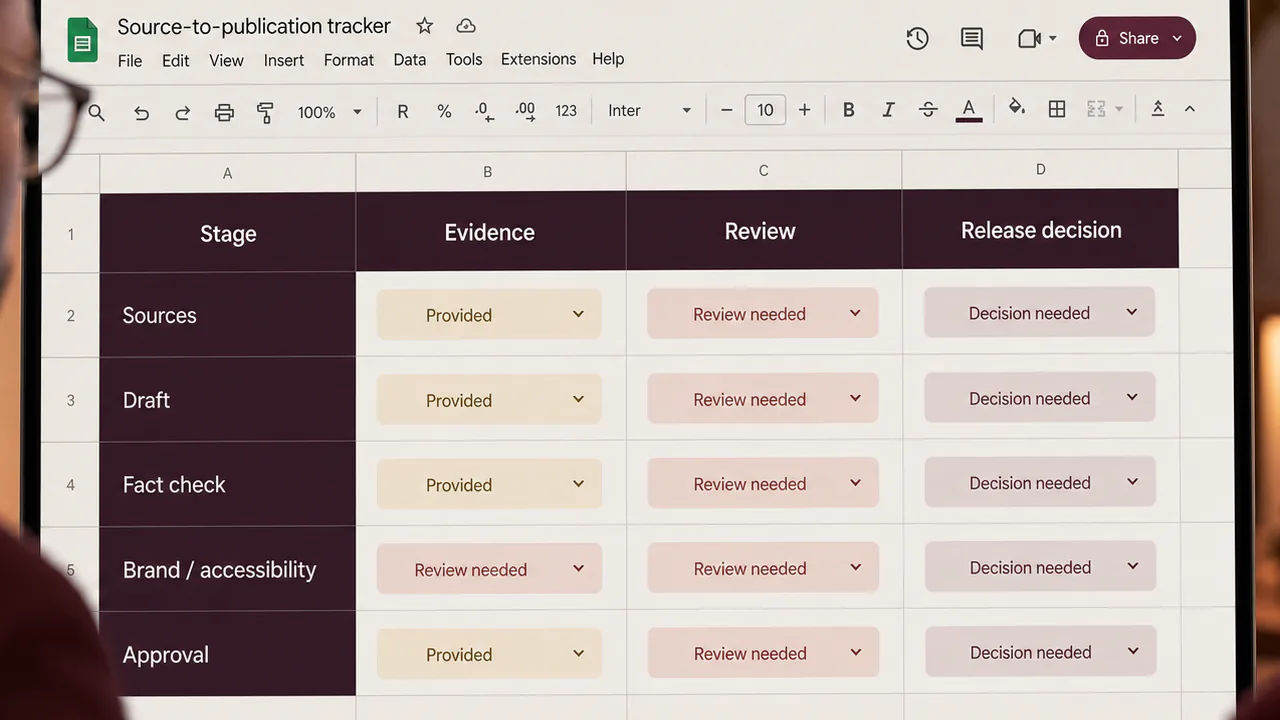The width and height of the screenshot is (1280, 720).
Task: Open the Review dropdown for Sources
Action: 763,314
